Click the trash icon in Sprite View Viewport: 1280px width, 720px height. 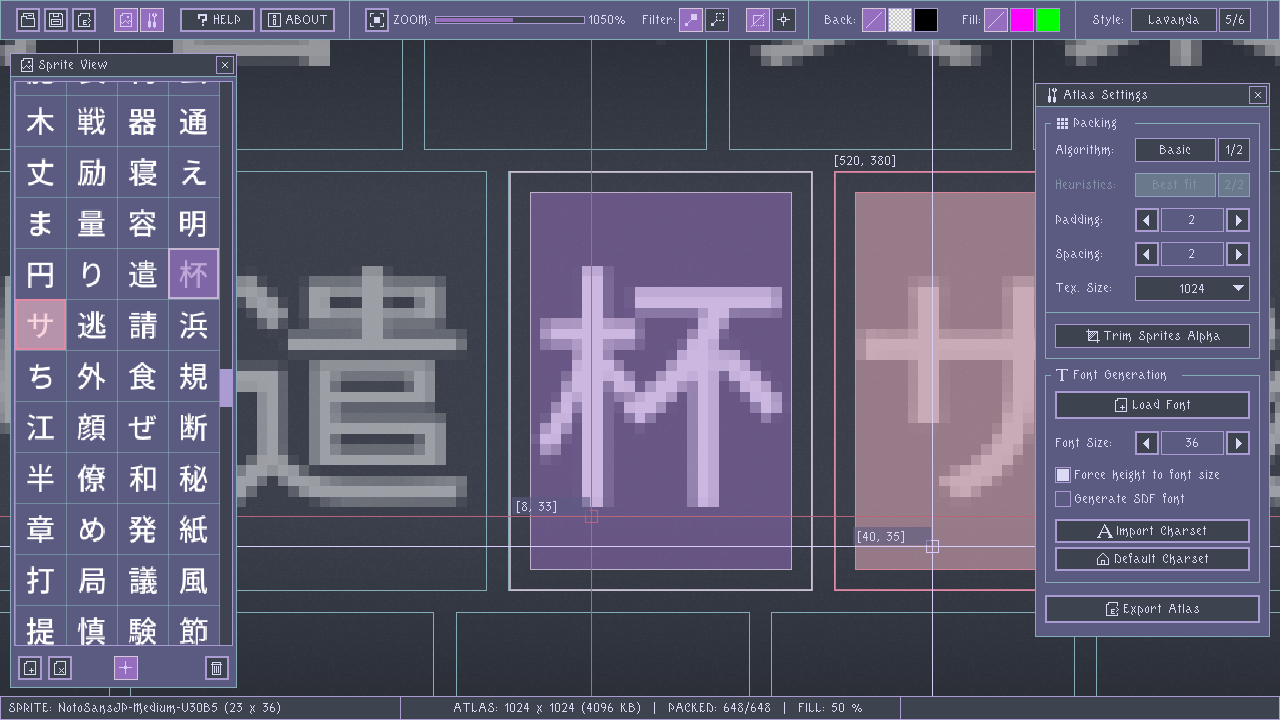coord(216,668)
